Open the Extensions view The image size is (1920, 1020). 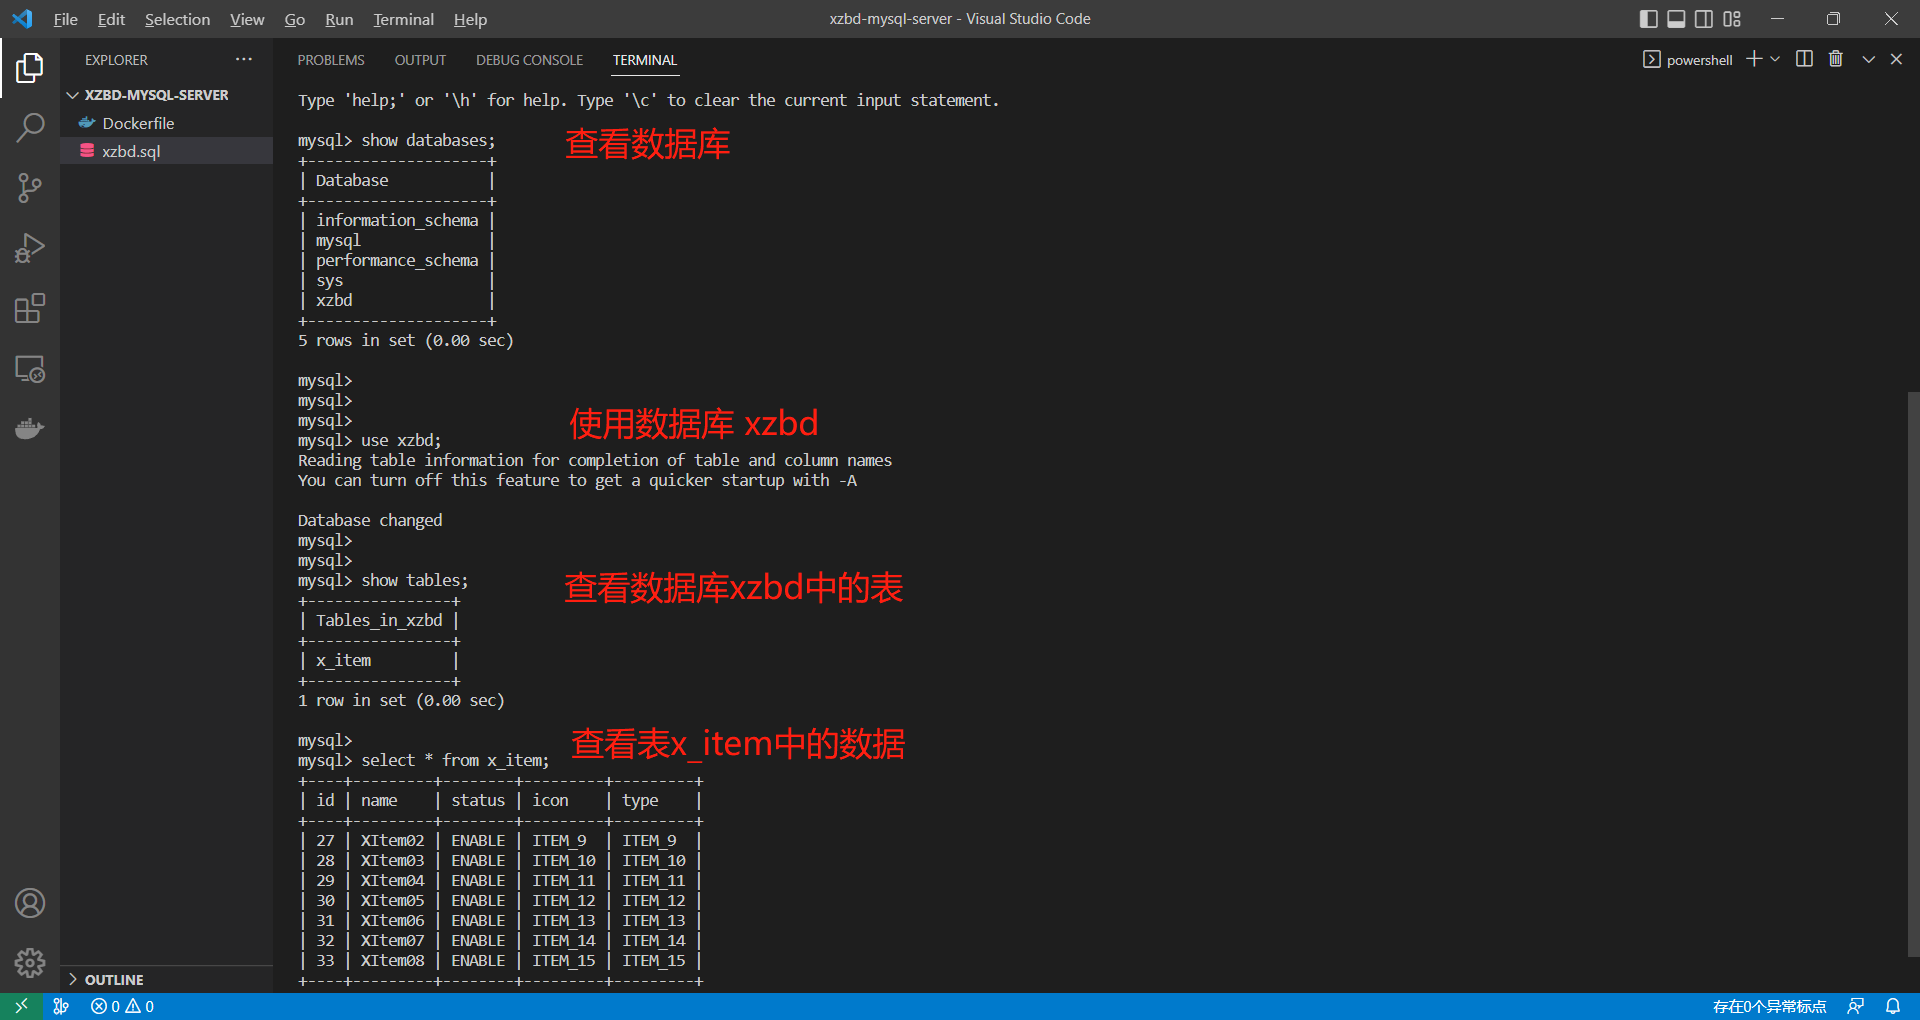tap(30, 308)
